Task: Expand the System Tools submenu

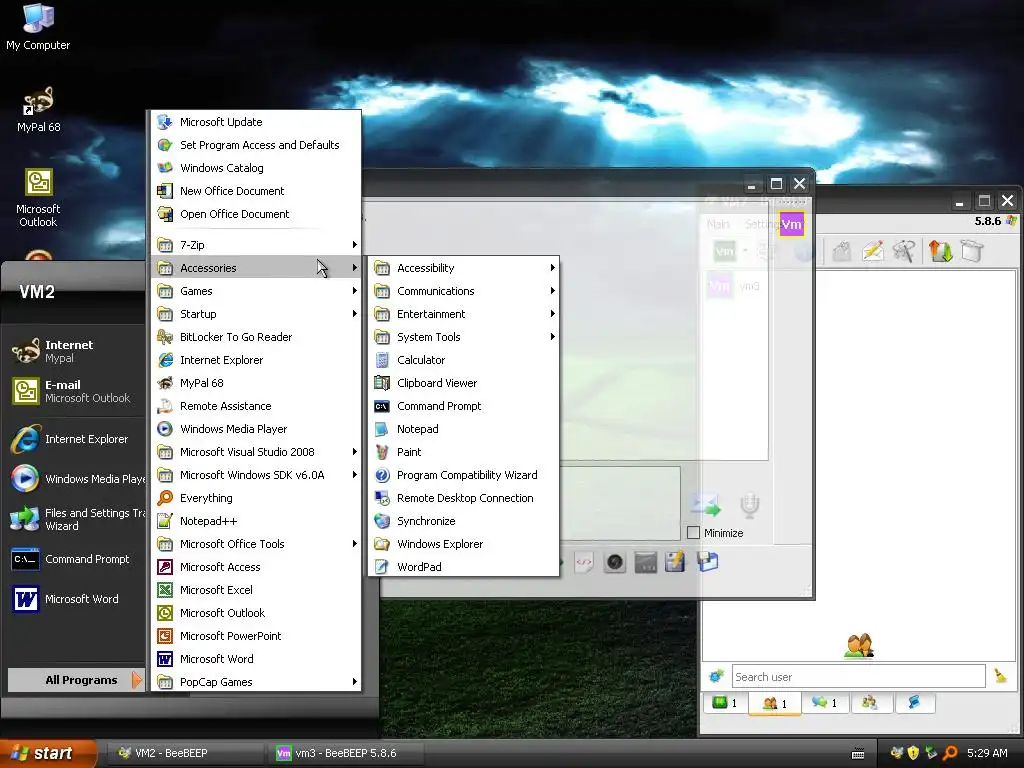Action: click(x=464, y=336)
